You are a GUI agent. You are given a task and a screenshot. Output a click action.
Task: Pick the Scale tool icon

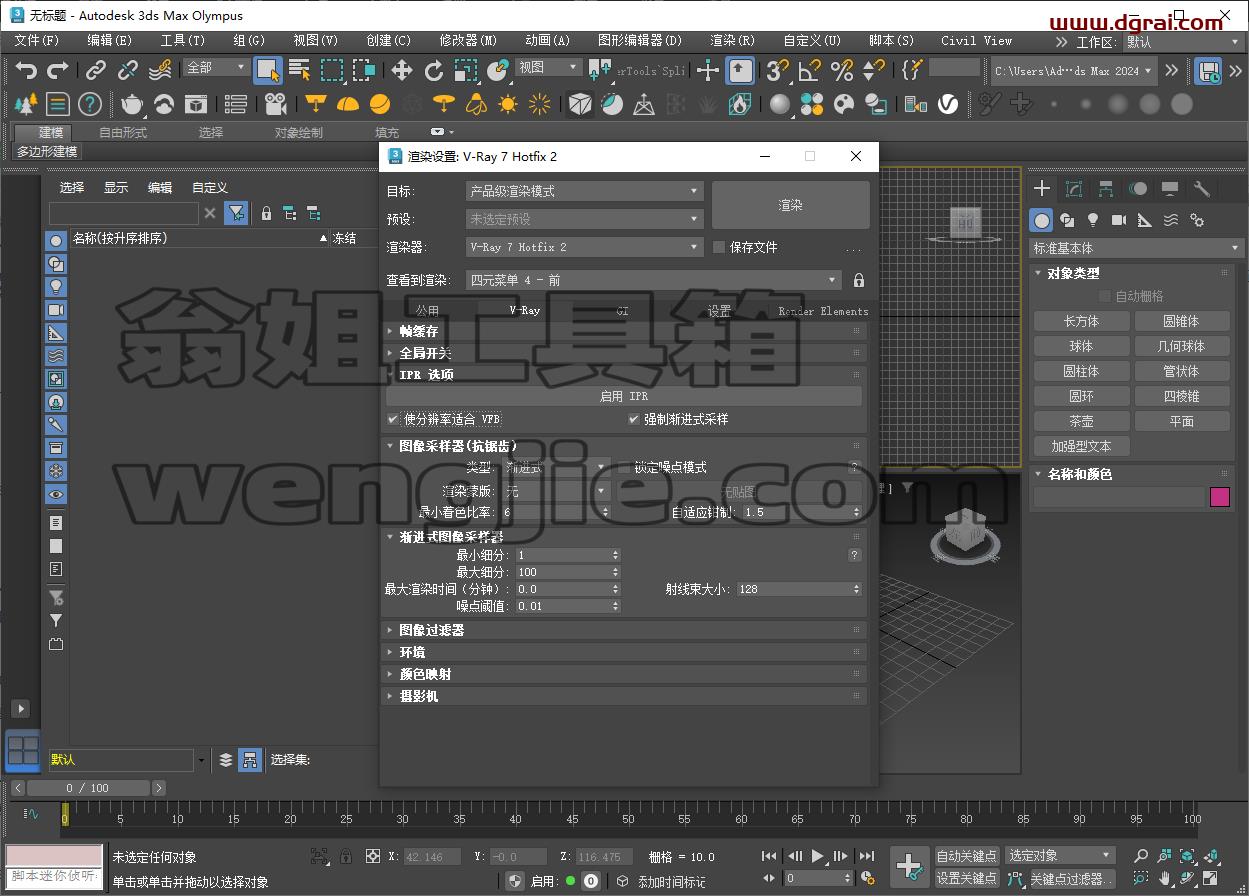pos(466,70)
